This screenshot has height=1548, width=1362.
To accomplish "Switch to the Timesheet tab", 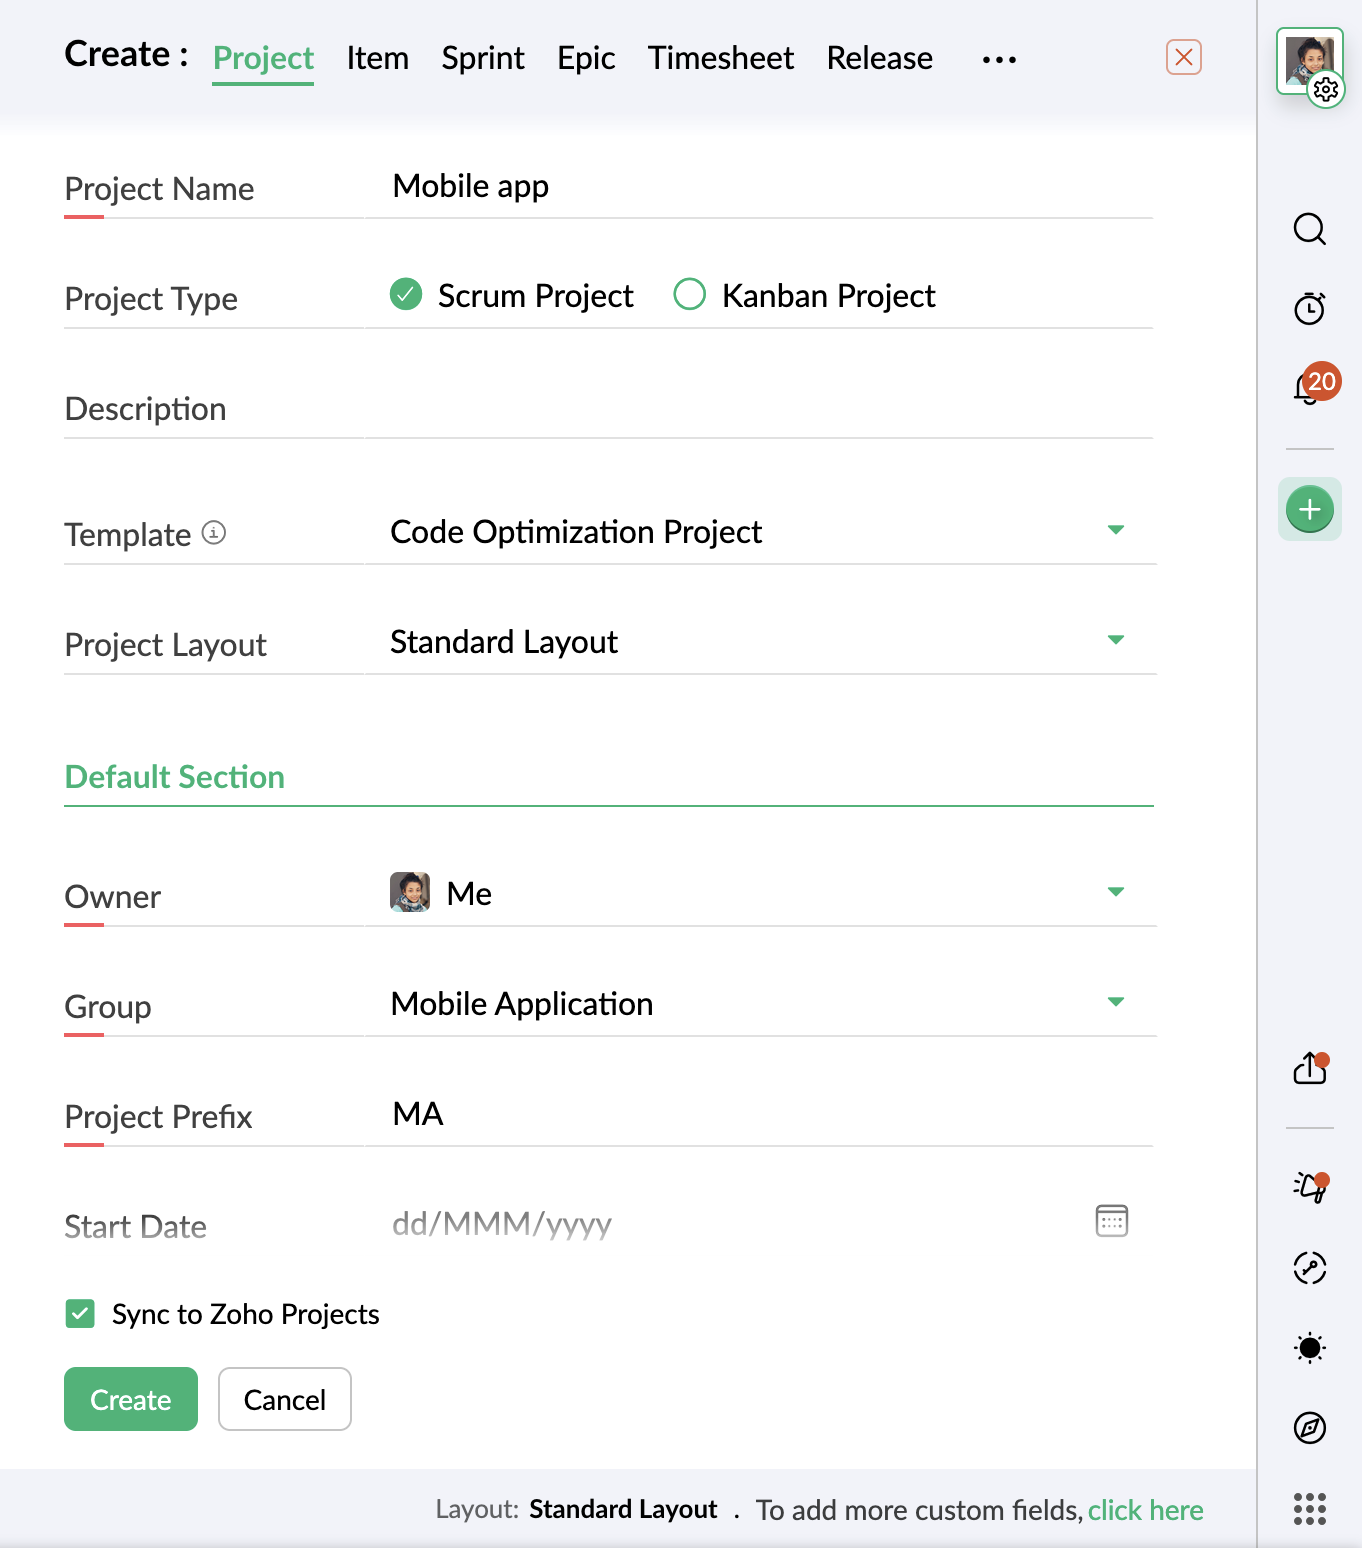I will pos(720,58).
